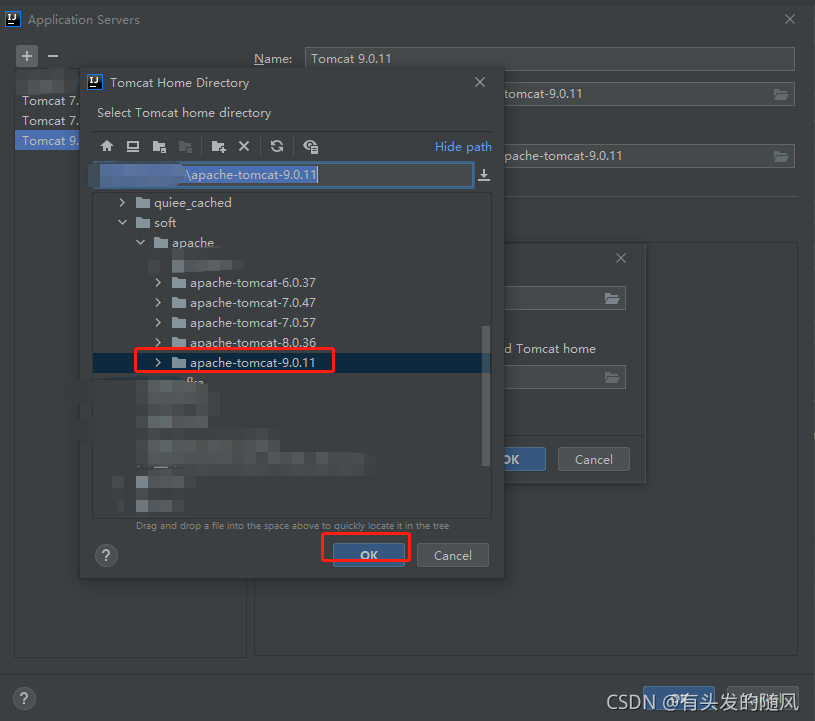Expand apache-tomcat-9.0.11 folder

click(158, 362)
